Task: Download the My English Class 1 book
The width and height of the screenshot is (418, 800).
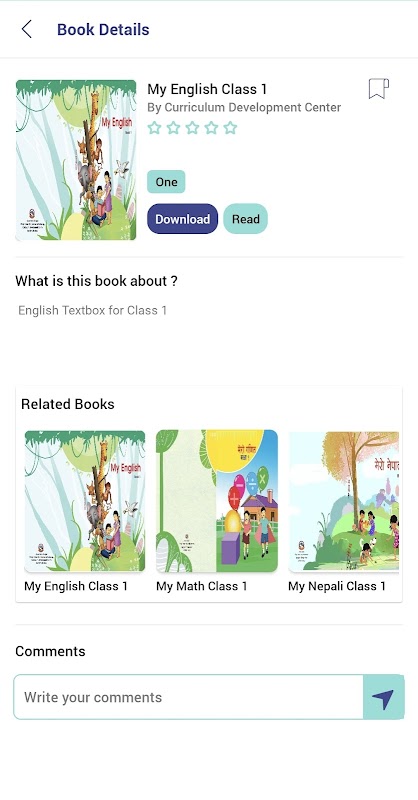Action: point(183,219)
